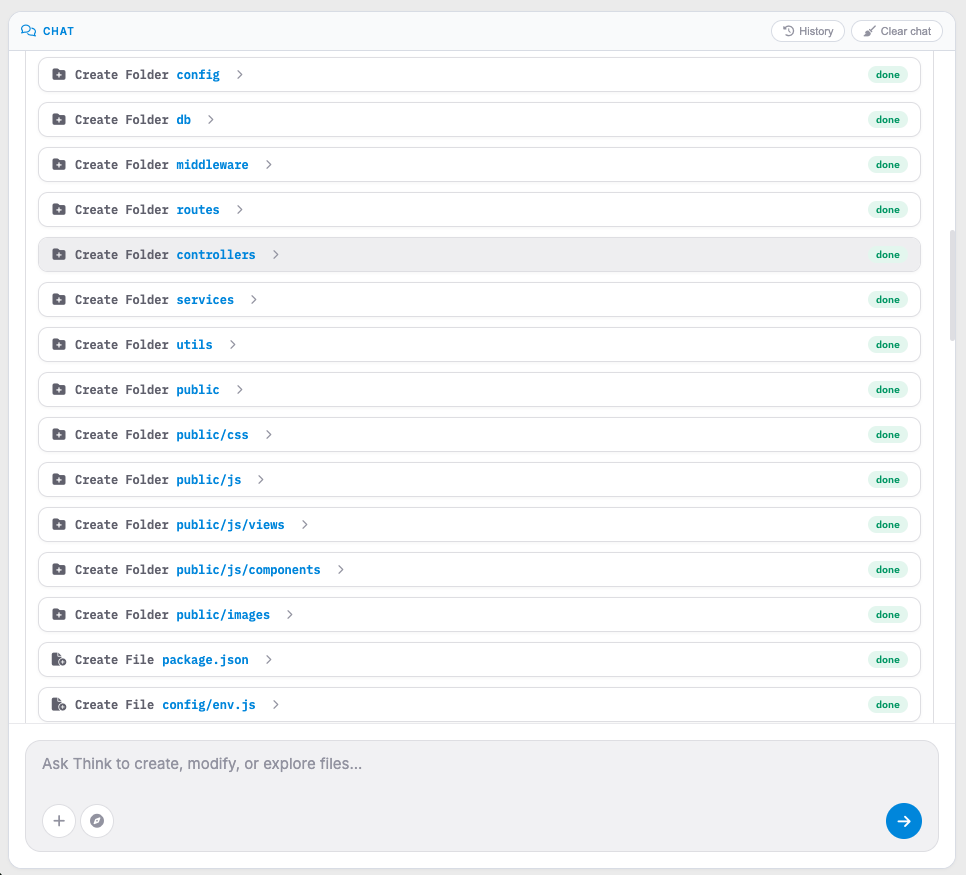Expand the config folder chevron

tap(240, 75)
